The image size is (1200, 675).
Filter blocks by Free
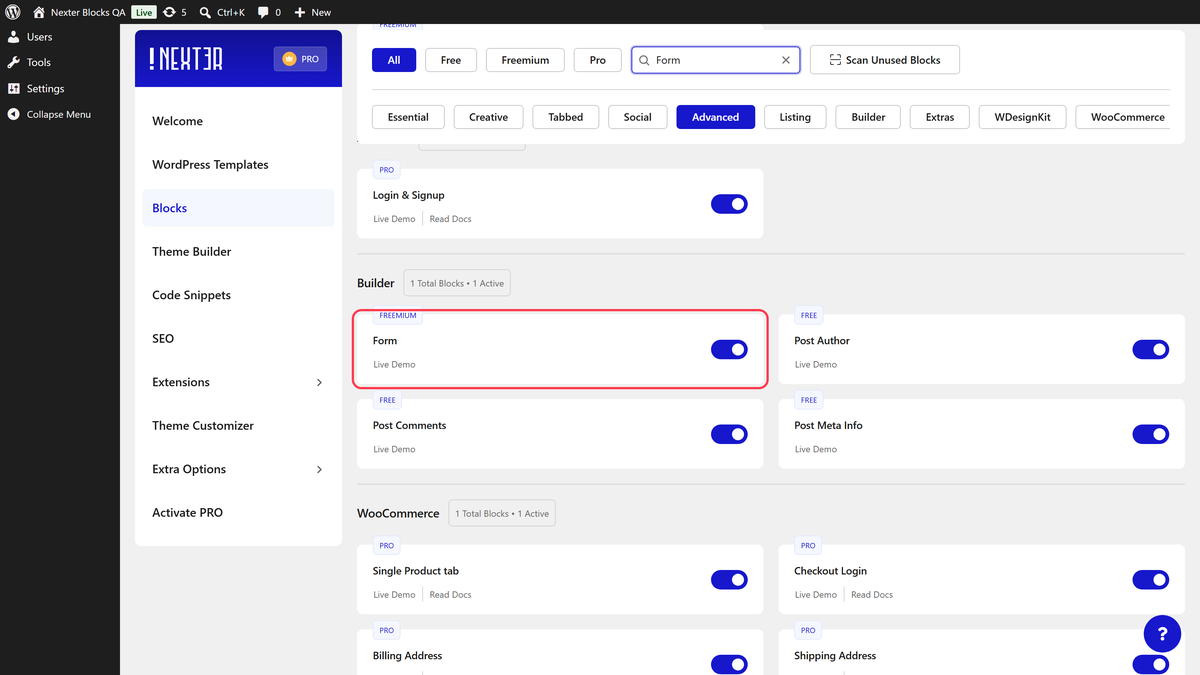[451, 60]
